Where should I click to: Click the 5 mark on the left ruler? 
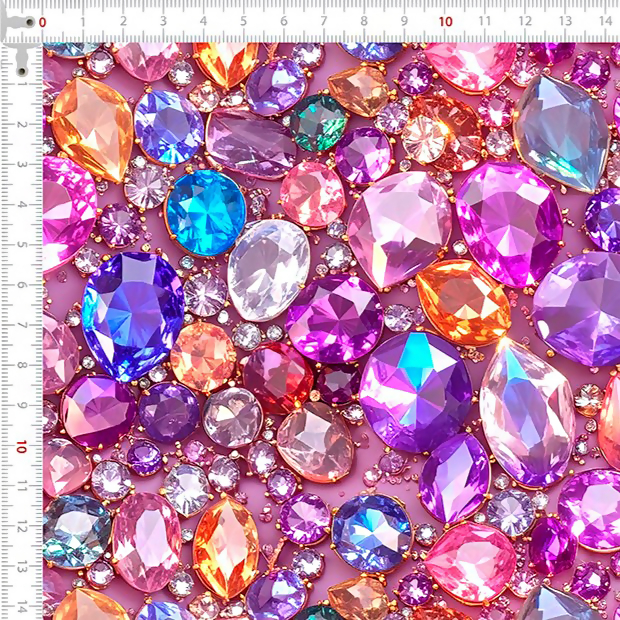(21, 244)
